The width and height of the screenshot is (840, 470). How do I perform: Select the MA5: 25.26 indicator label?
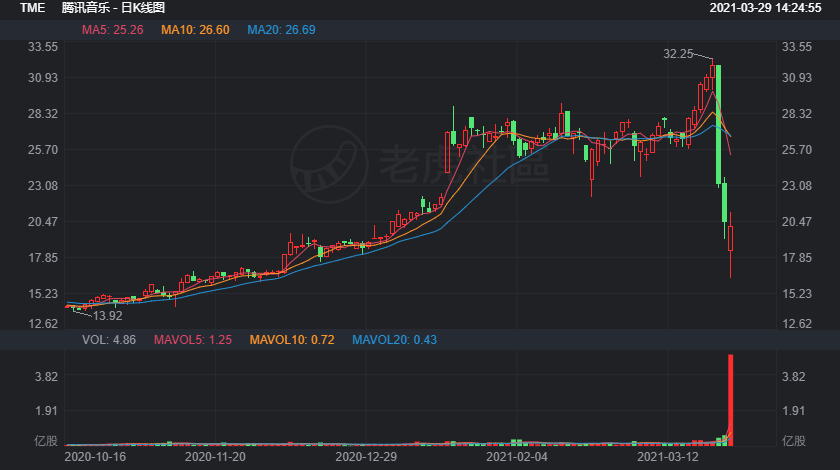pos(112,30)
